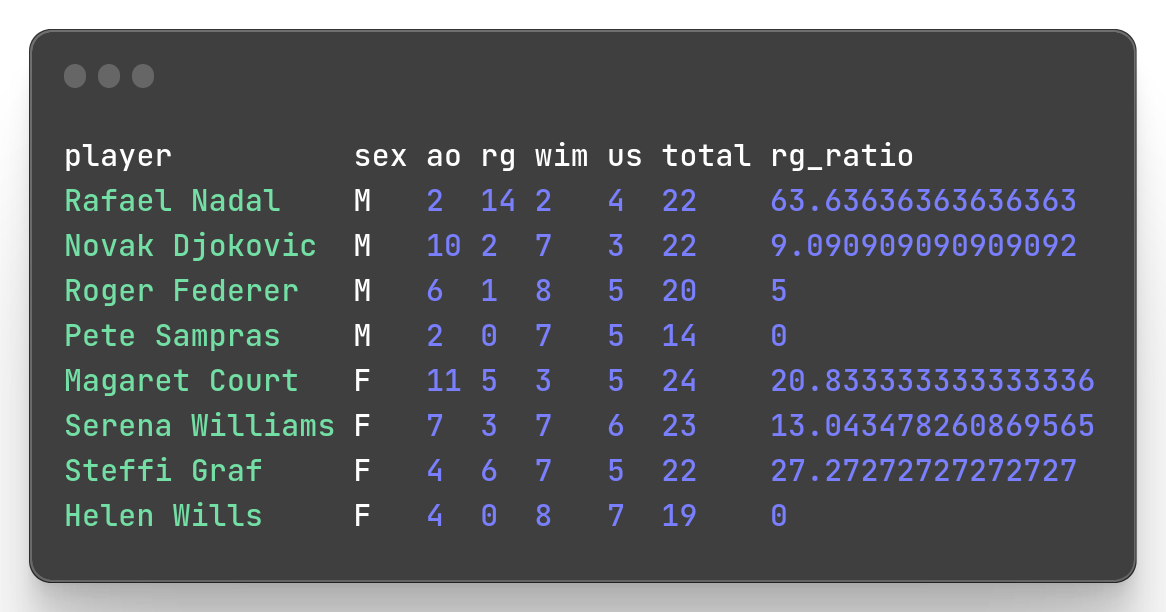Click the rg_ratio value 63.63636363636363
Screen dimensions: 1166x612
click(923, 201)
